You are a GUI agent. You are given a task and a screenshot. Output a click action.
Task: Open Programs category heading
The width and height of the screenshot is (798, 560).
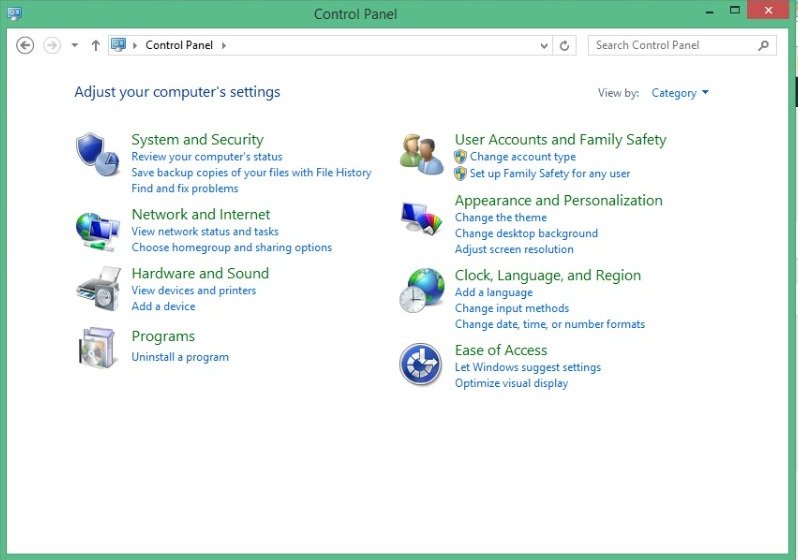click(x=163, y=337)
